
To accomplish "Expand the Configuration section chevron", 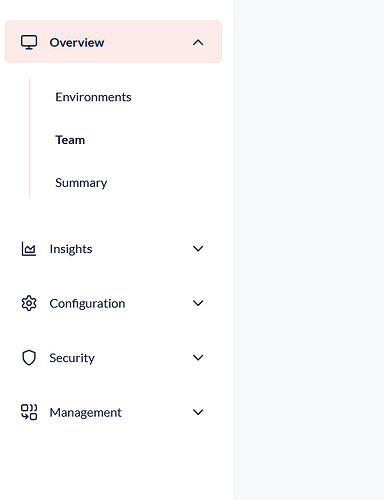I will point(198,303).
